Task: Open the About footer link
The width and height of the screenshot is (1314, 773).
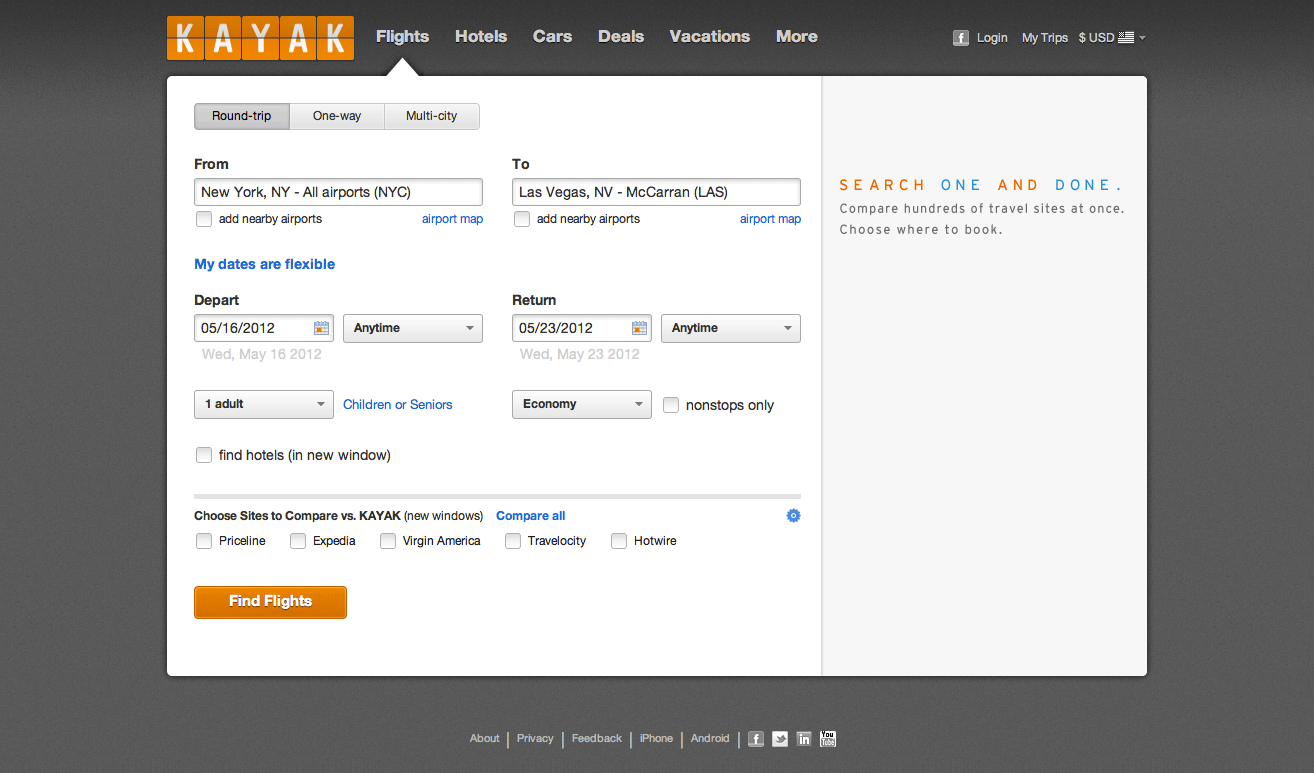Action: (485, 739)
